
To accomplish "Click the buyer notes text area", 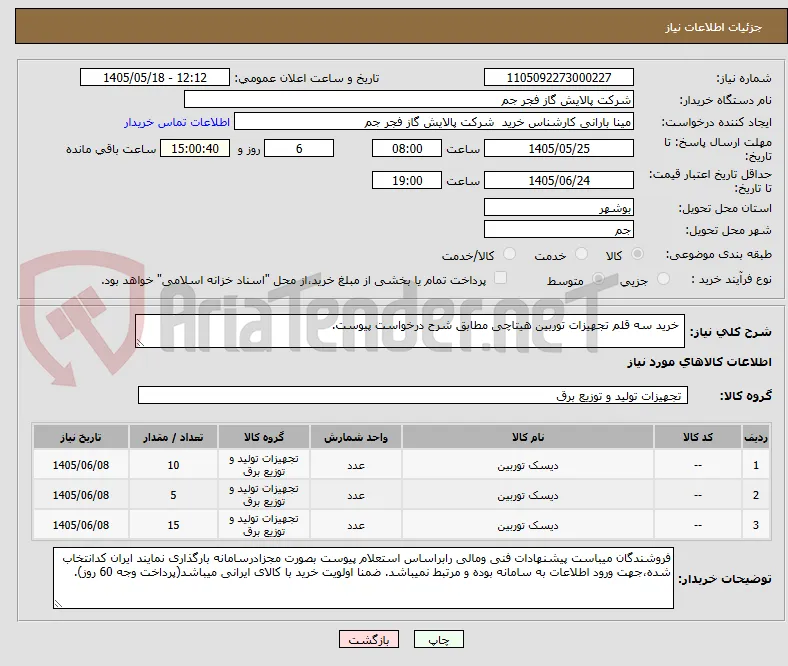I will click(x=363, y=578).
